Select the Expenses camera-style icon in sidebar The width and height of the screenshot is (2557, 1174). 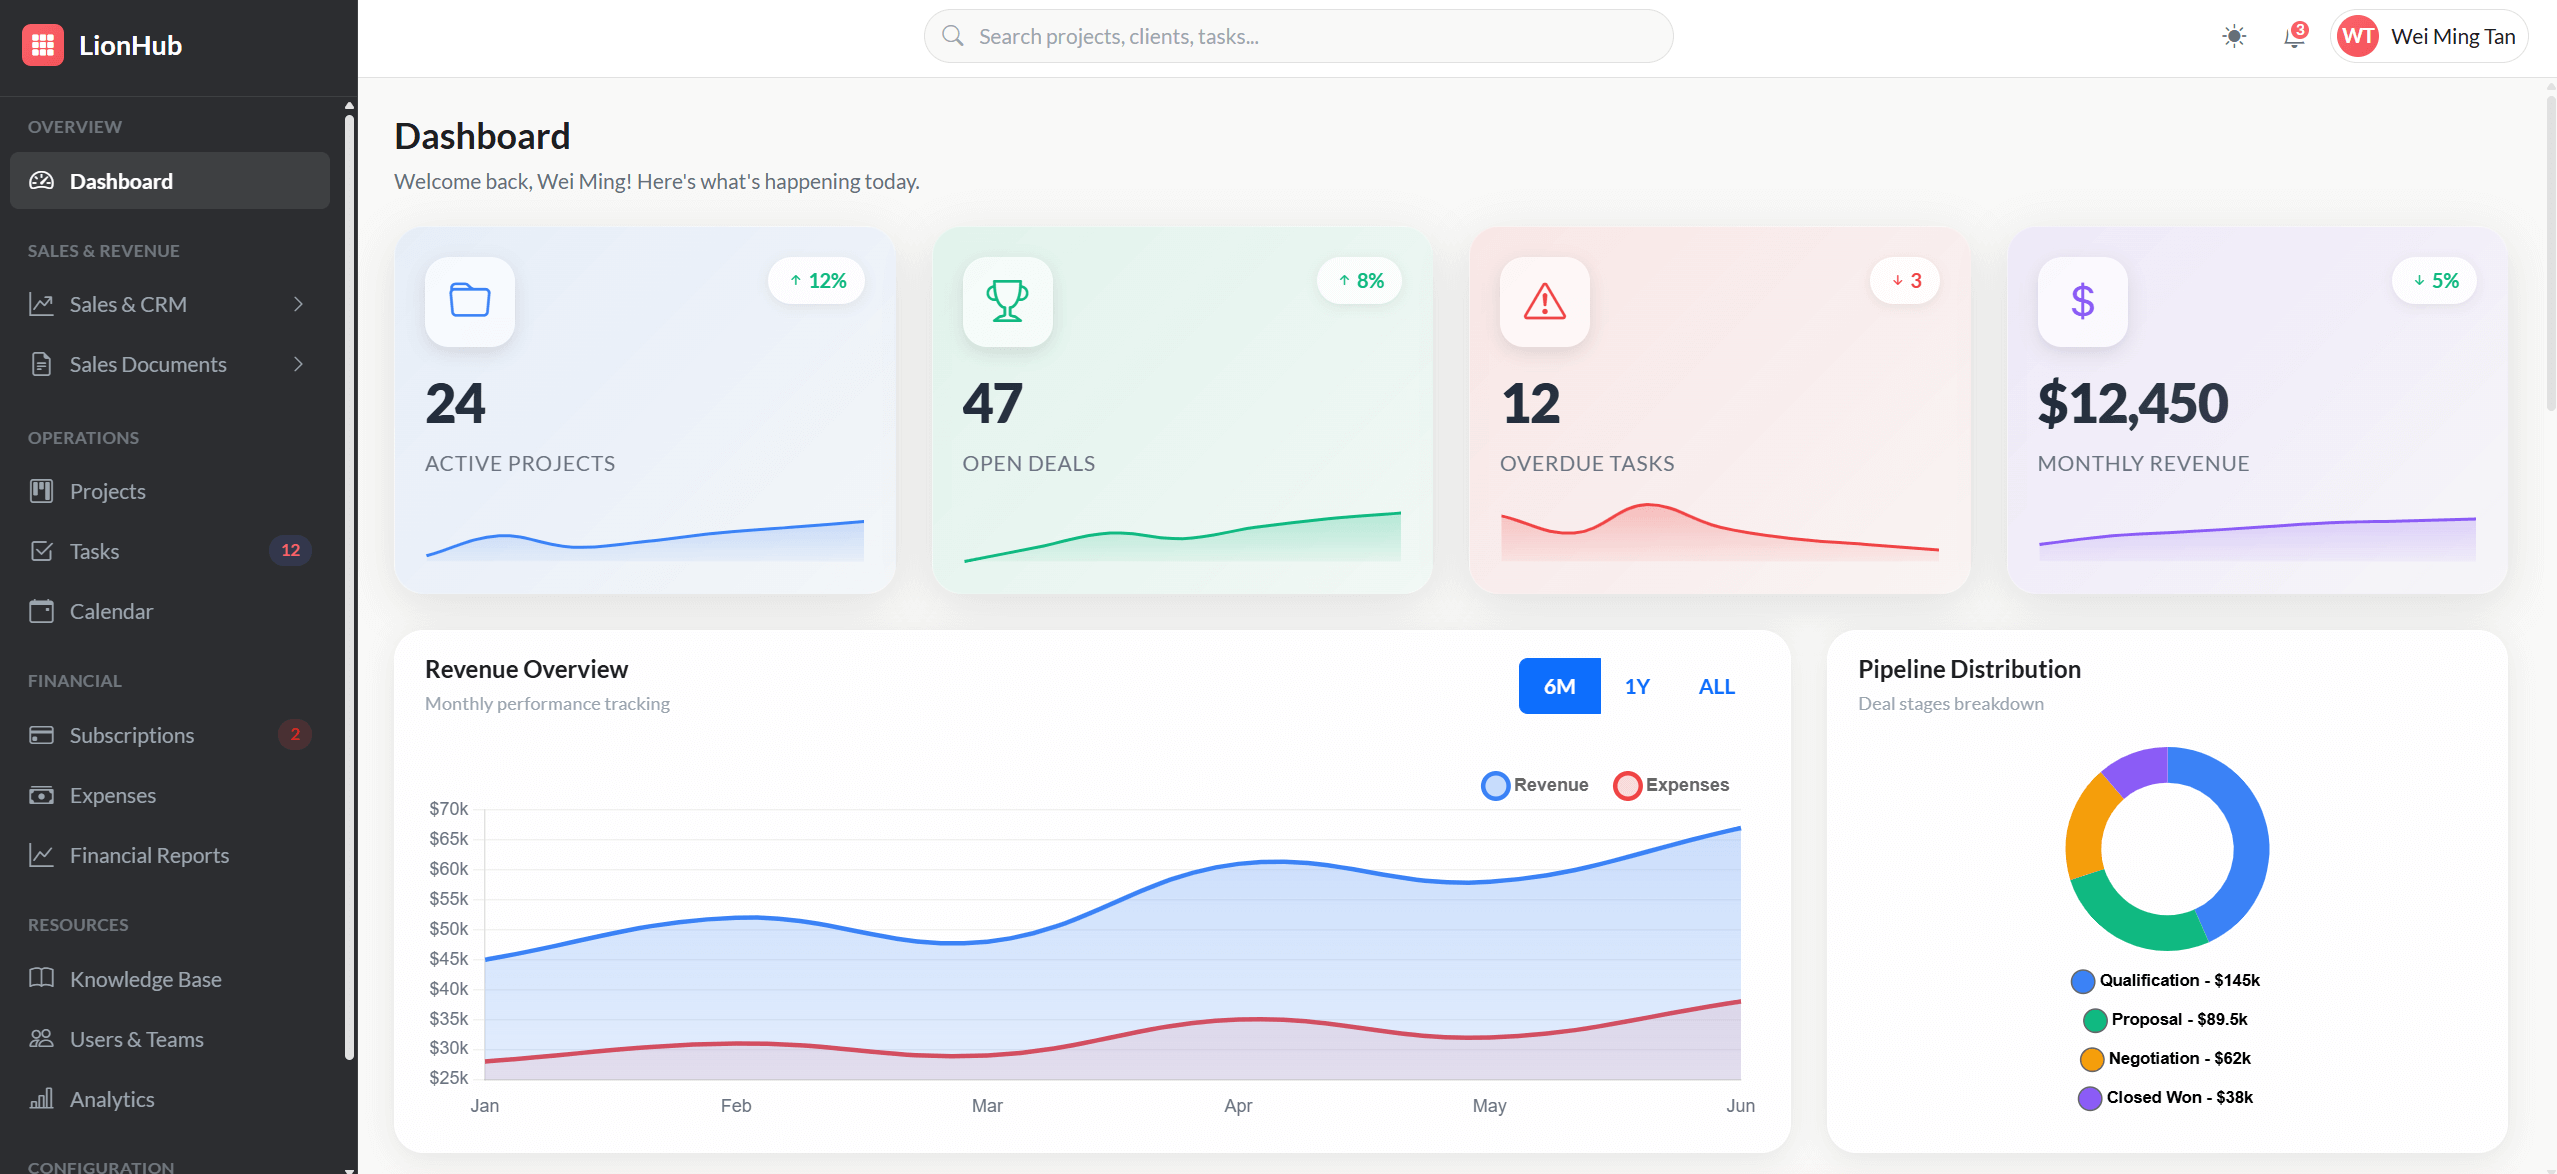[42, 795]
